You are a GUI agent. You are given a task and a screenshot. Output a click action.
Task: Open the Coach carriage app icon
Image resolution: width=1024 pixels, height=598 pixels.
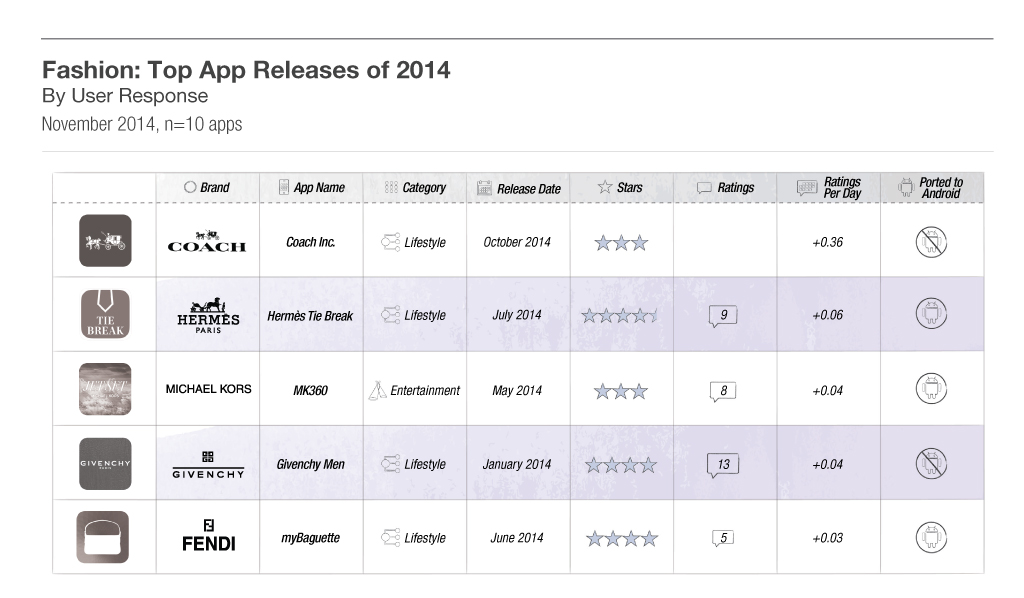click(x=105, y=240)
